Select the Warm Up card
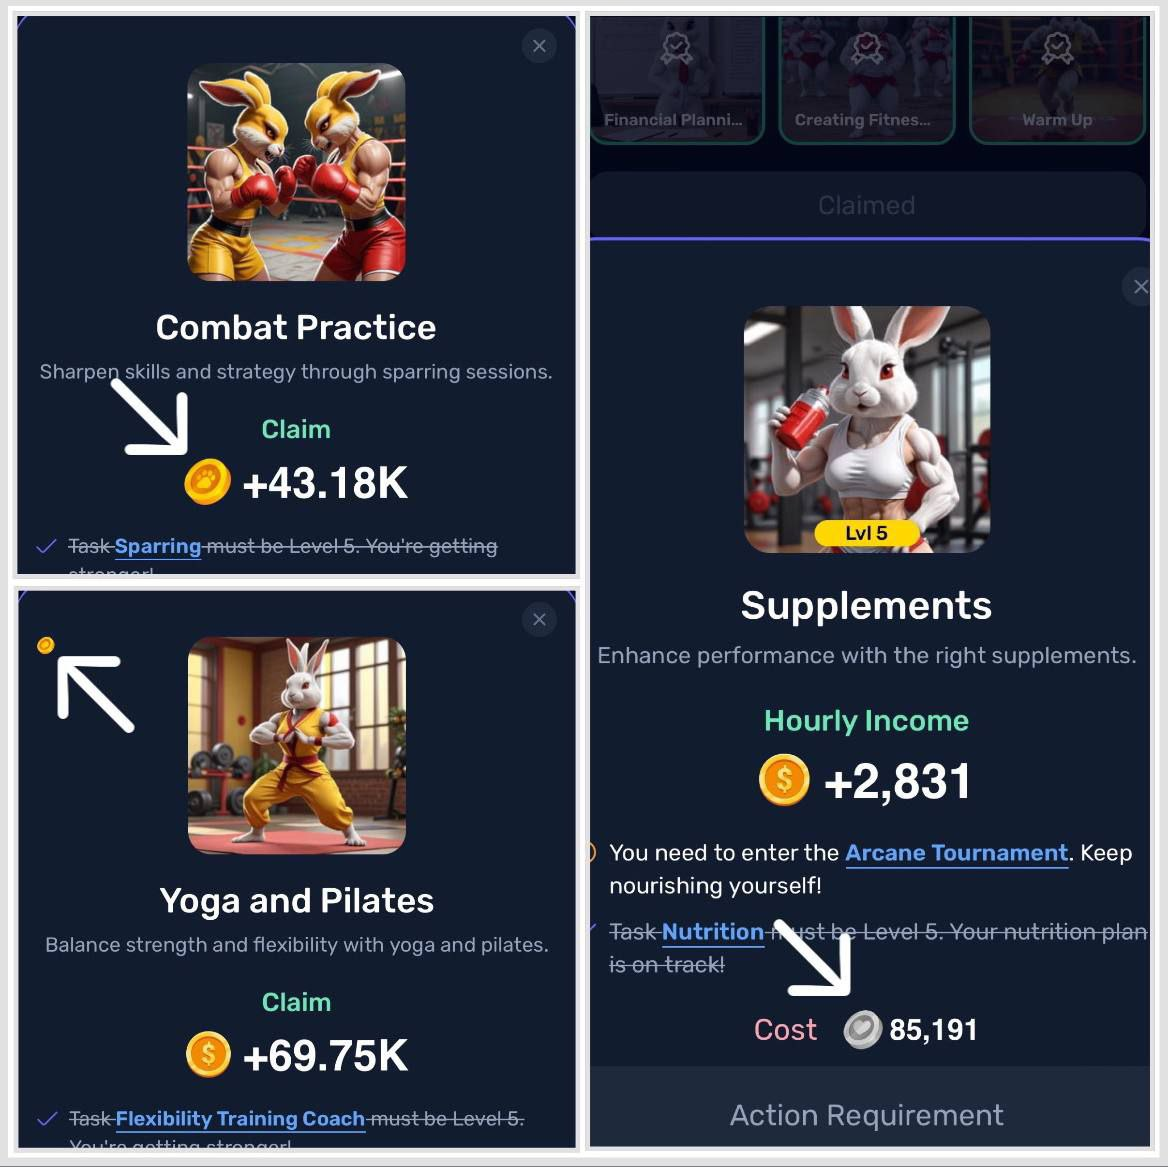Viewport: 1168px width, 1167px height. (x=1057, y=80)
